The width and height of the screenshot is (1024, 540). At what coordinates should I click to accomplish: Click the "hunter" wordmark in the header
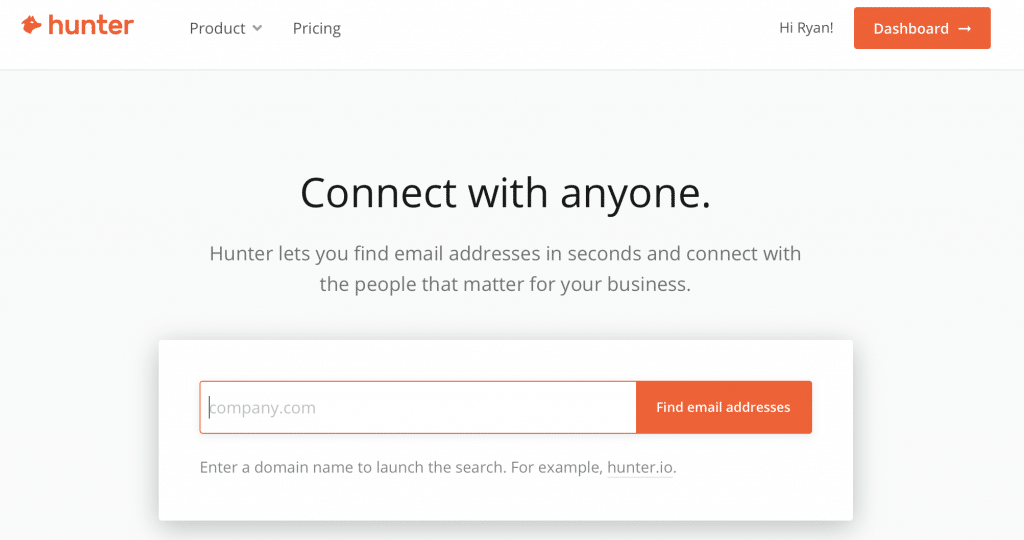(x=91, y=25)
